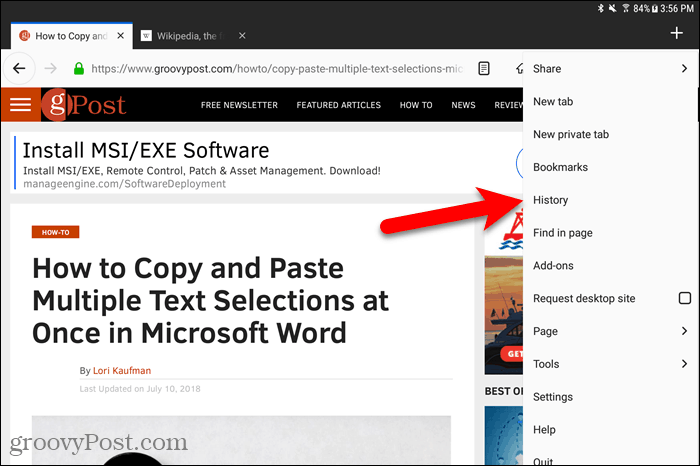The height and width of the screenshot is (466, 700).
Task: Open Settings from the menu
Action: pos(611,397)
